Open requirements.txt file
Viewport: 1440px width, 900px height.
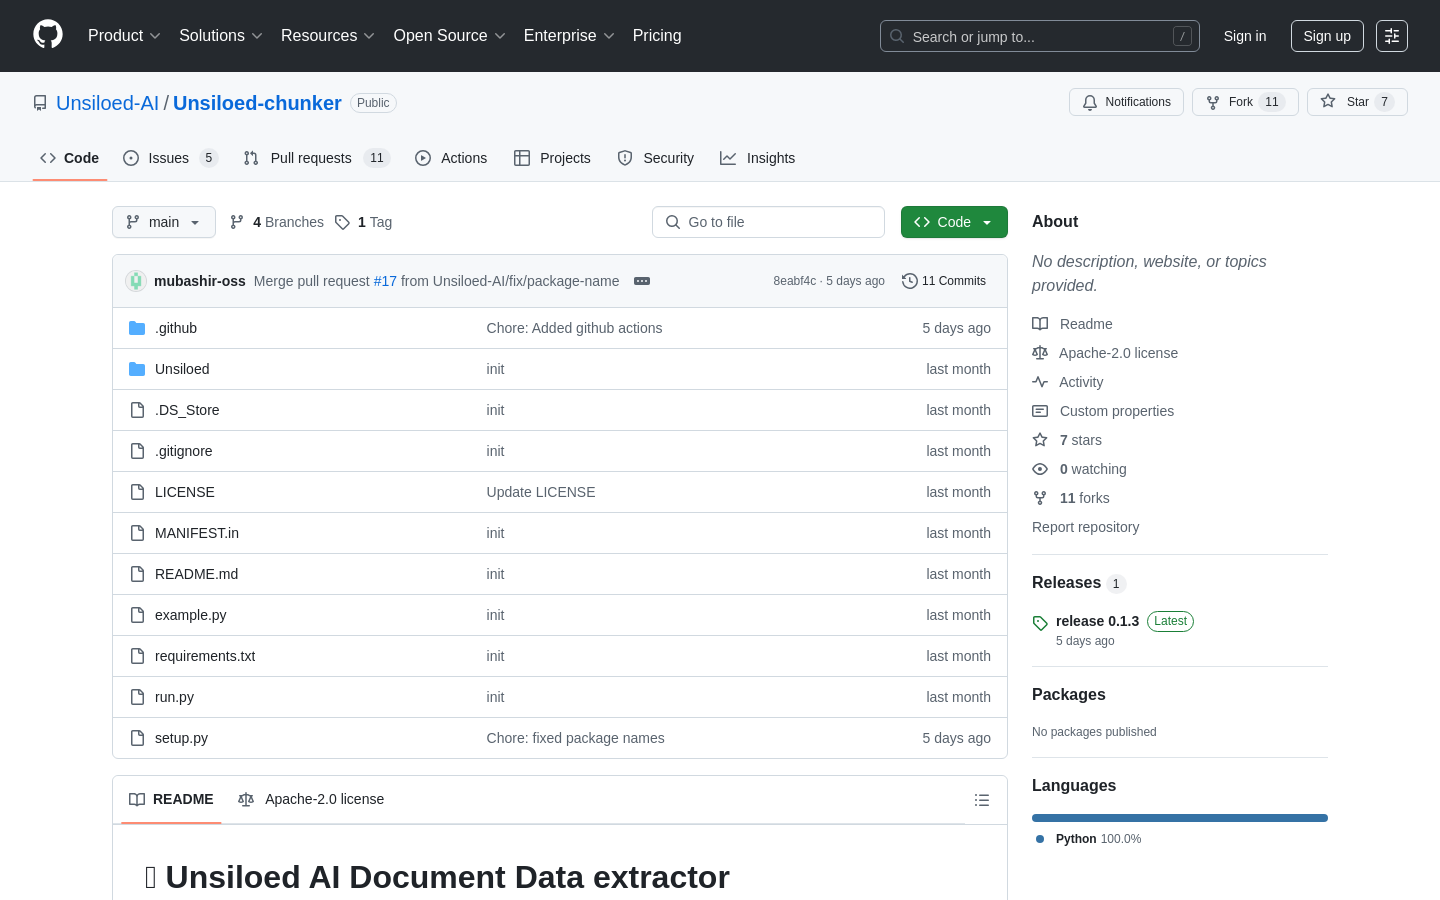pos(205,656)
